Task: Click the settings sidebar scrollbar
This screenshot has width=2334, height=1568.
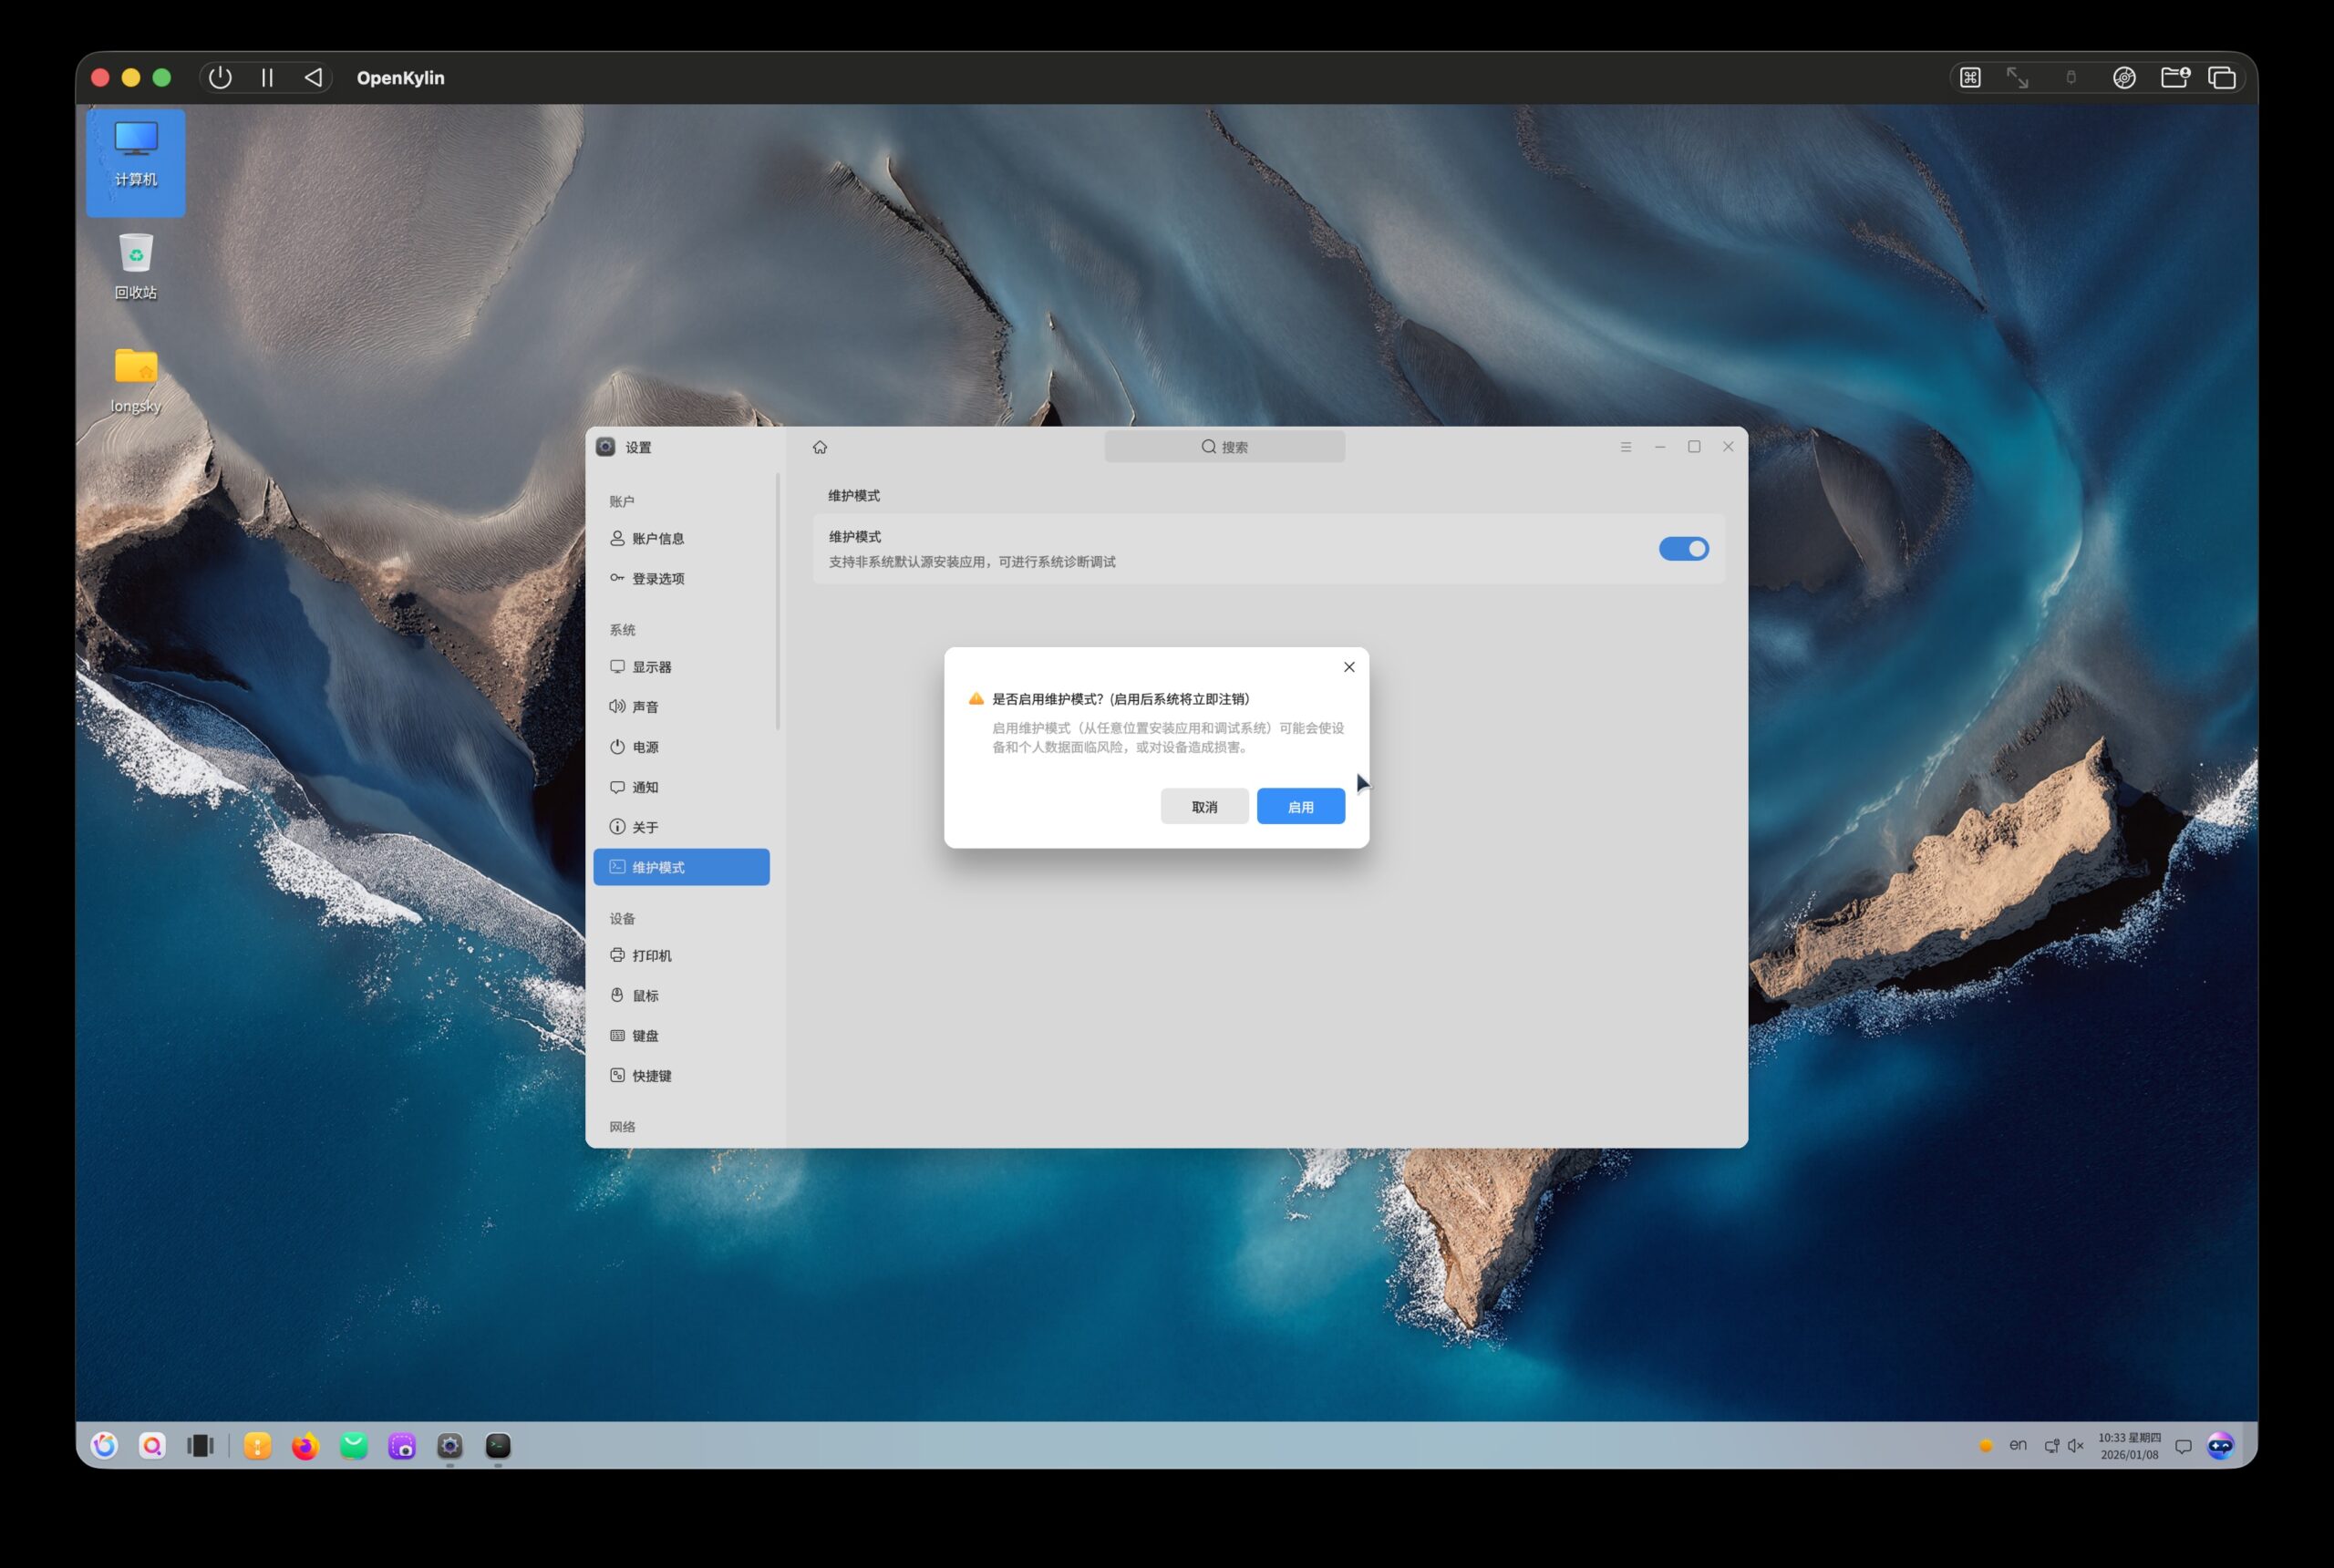Action: click(778, 600)
